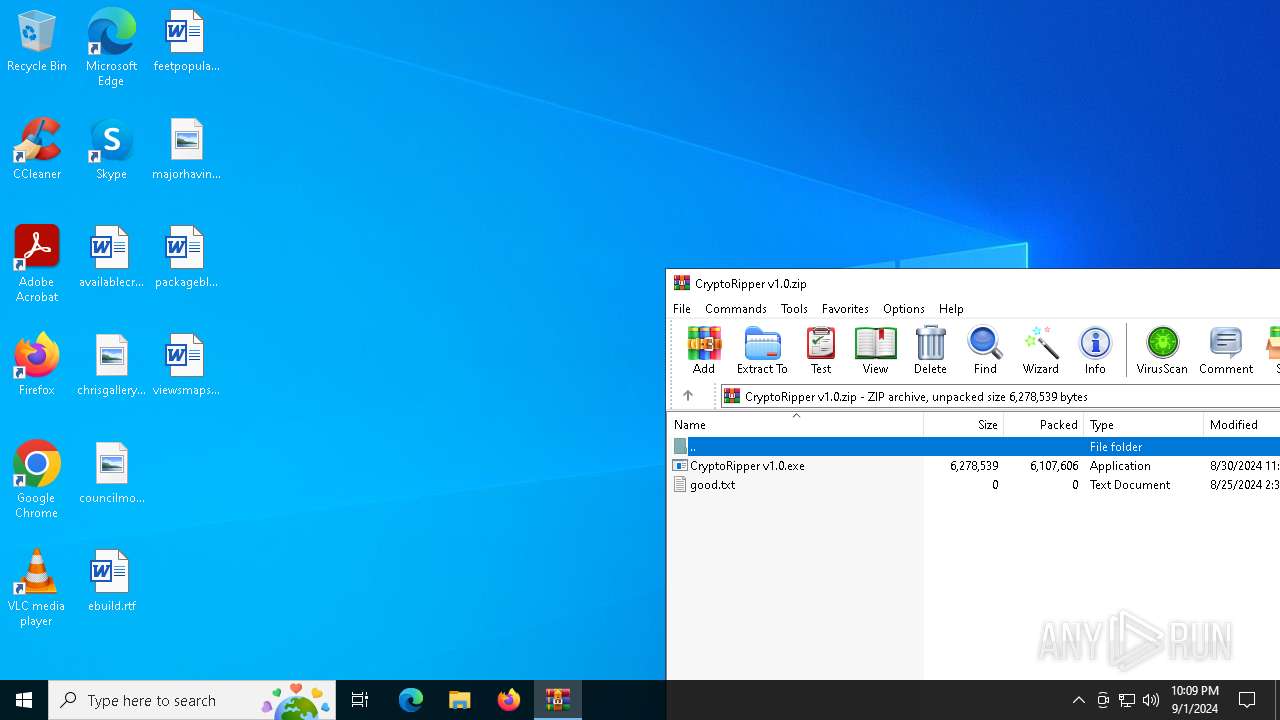
Task: Select chrisgallery... image file on desktop
Action: (111, 365)
